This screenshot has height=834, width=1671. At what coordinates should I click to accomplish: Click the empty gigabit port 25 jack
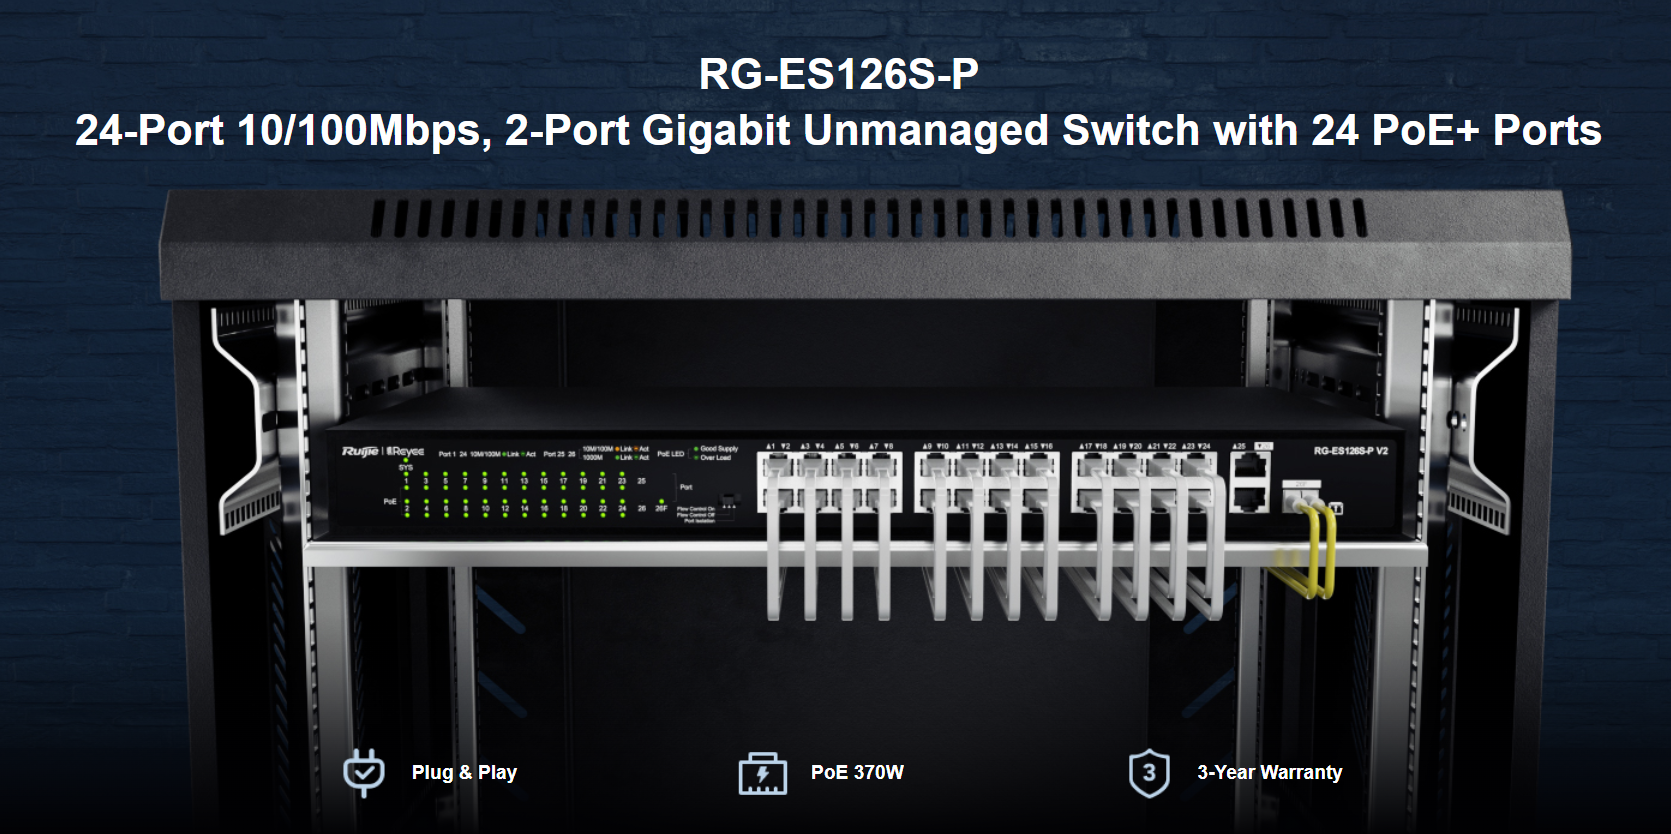1250,465
